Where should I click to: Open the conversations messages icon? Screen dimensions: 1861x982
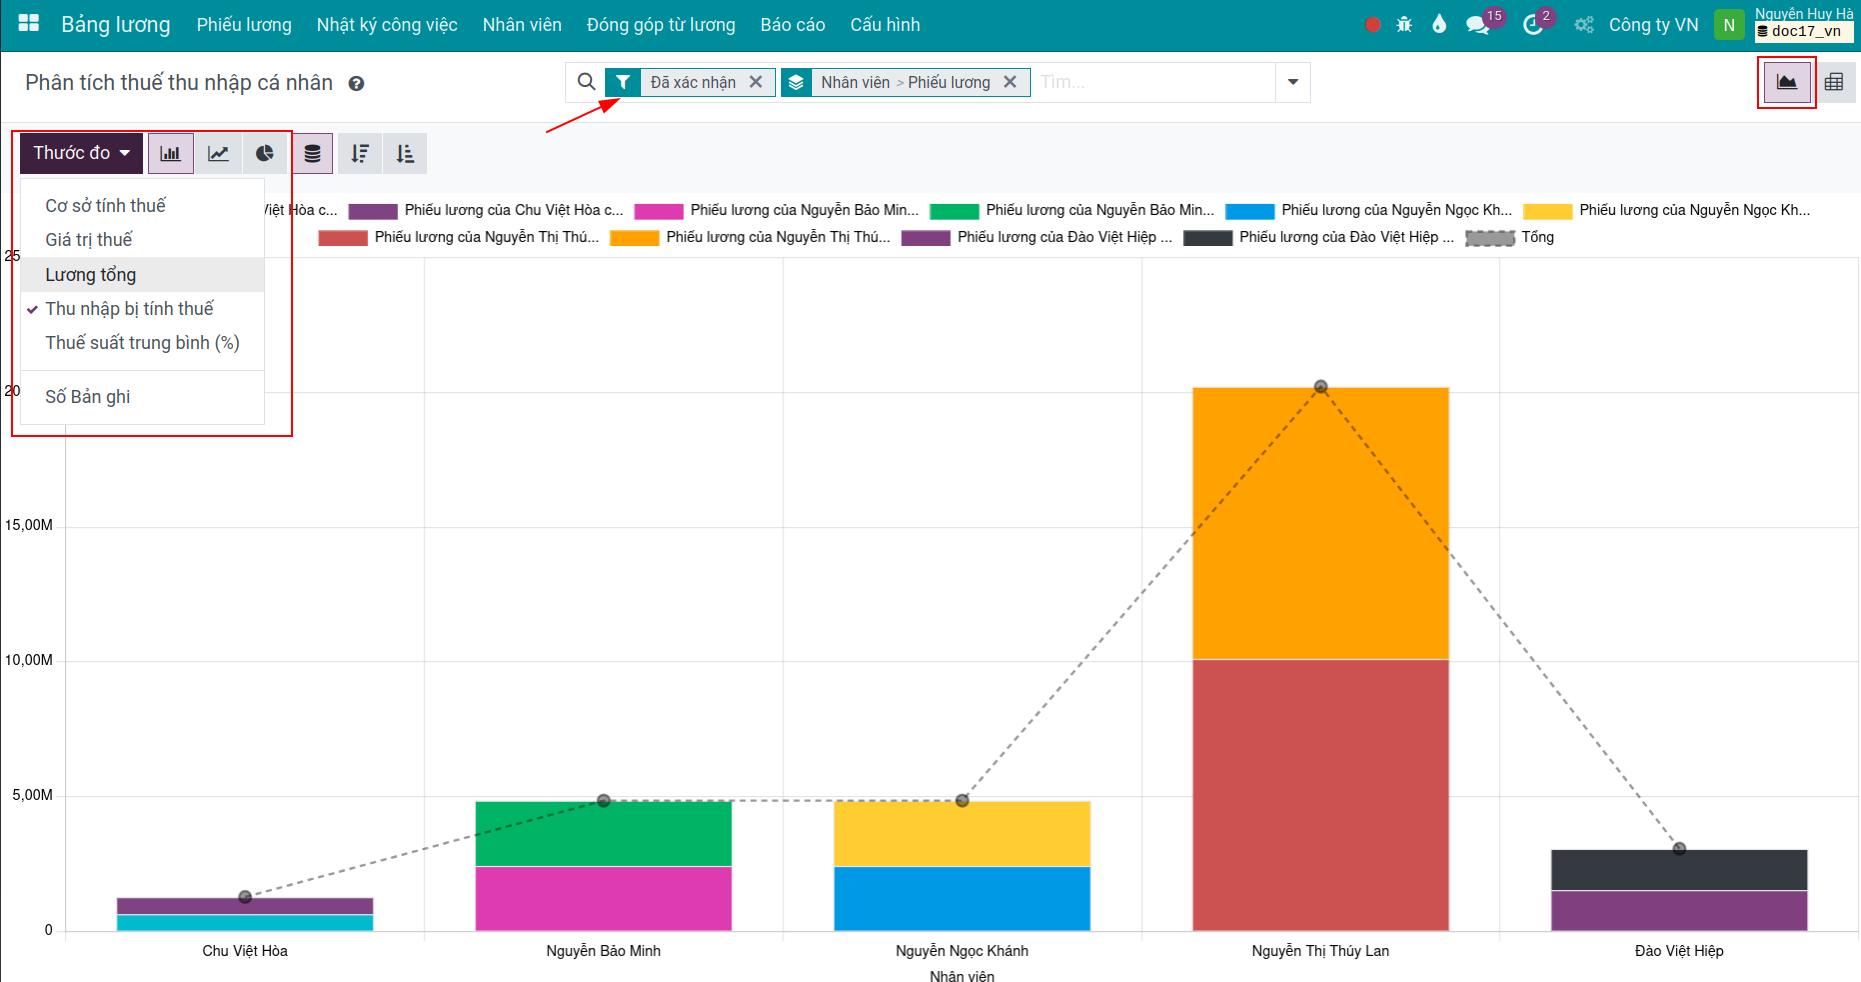pos(1477,25)
